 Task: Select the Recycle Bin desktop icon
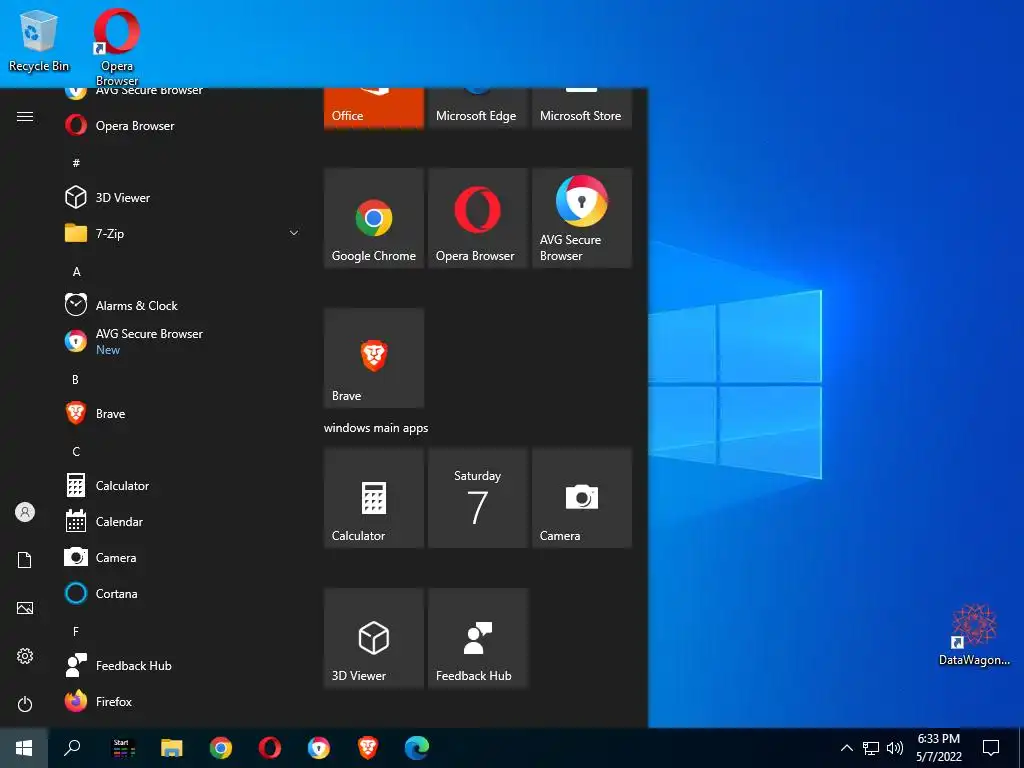(x=39, y=40)
